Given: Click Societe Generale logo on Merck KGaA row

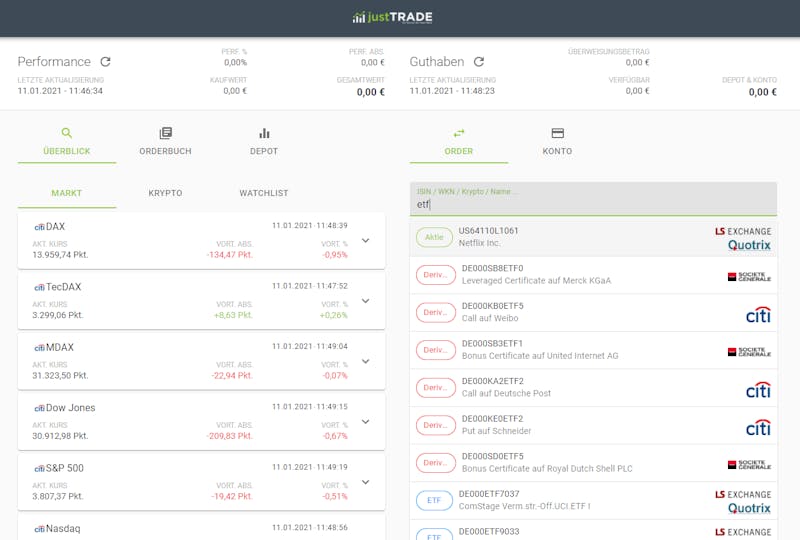Looking at the screenshot, I should point(749,277).
